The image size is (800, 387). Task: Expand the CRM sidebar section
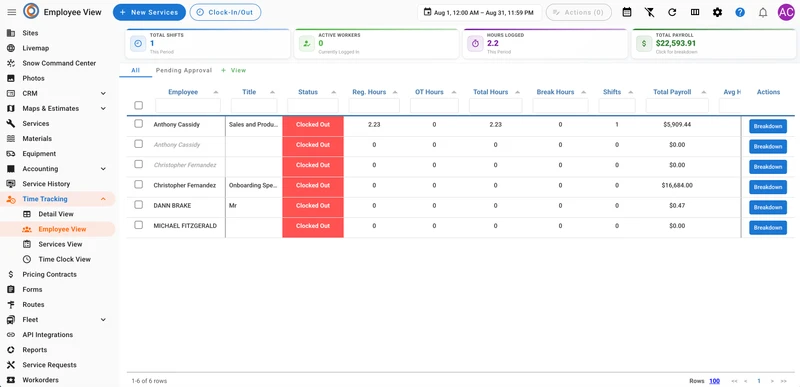click(103, 93)
